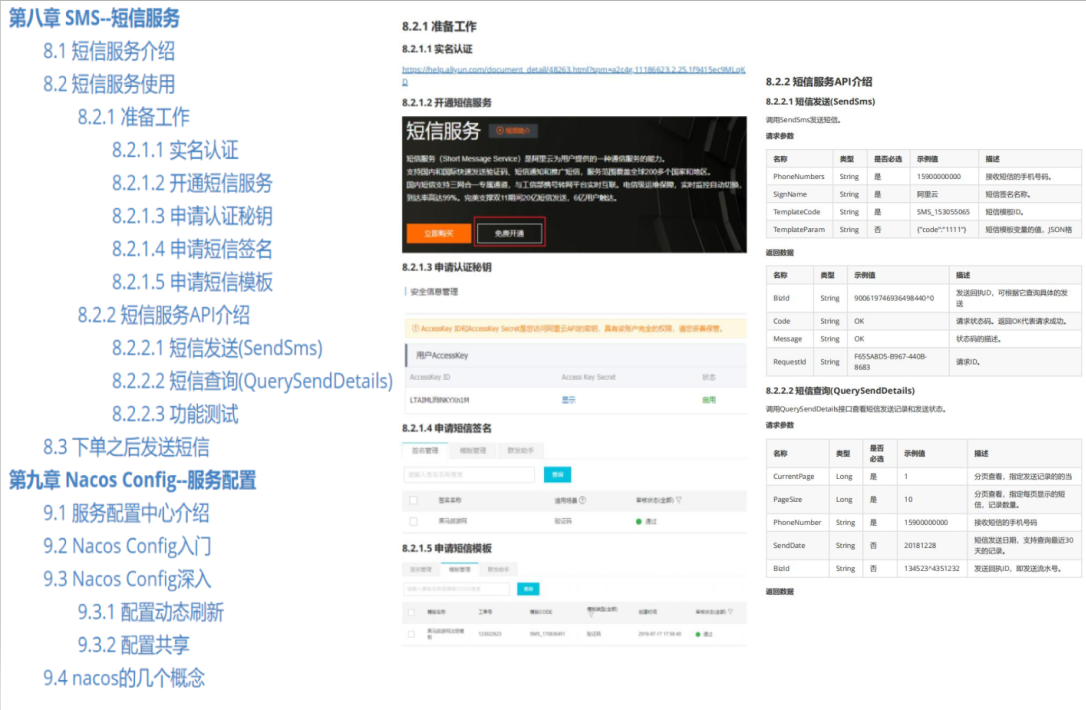Select the 签名管理 tab under 申请短信模板
1086x710 pixels.
pos(421,568)
